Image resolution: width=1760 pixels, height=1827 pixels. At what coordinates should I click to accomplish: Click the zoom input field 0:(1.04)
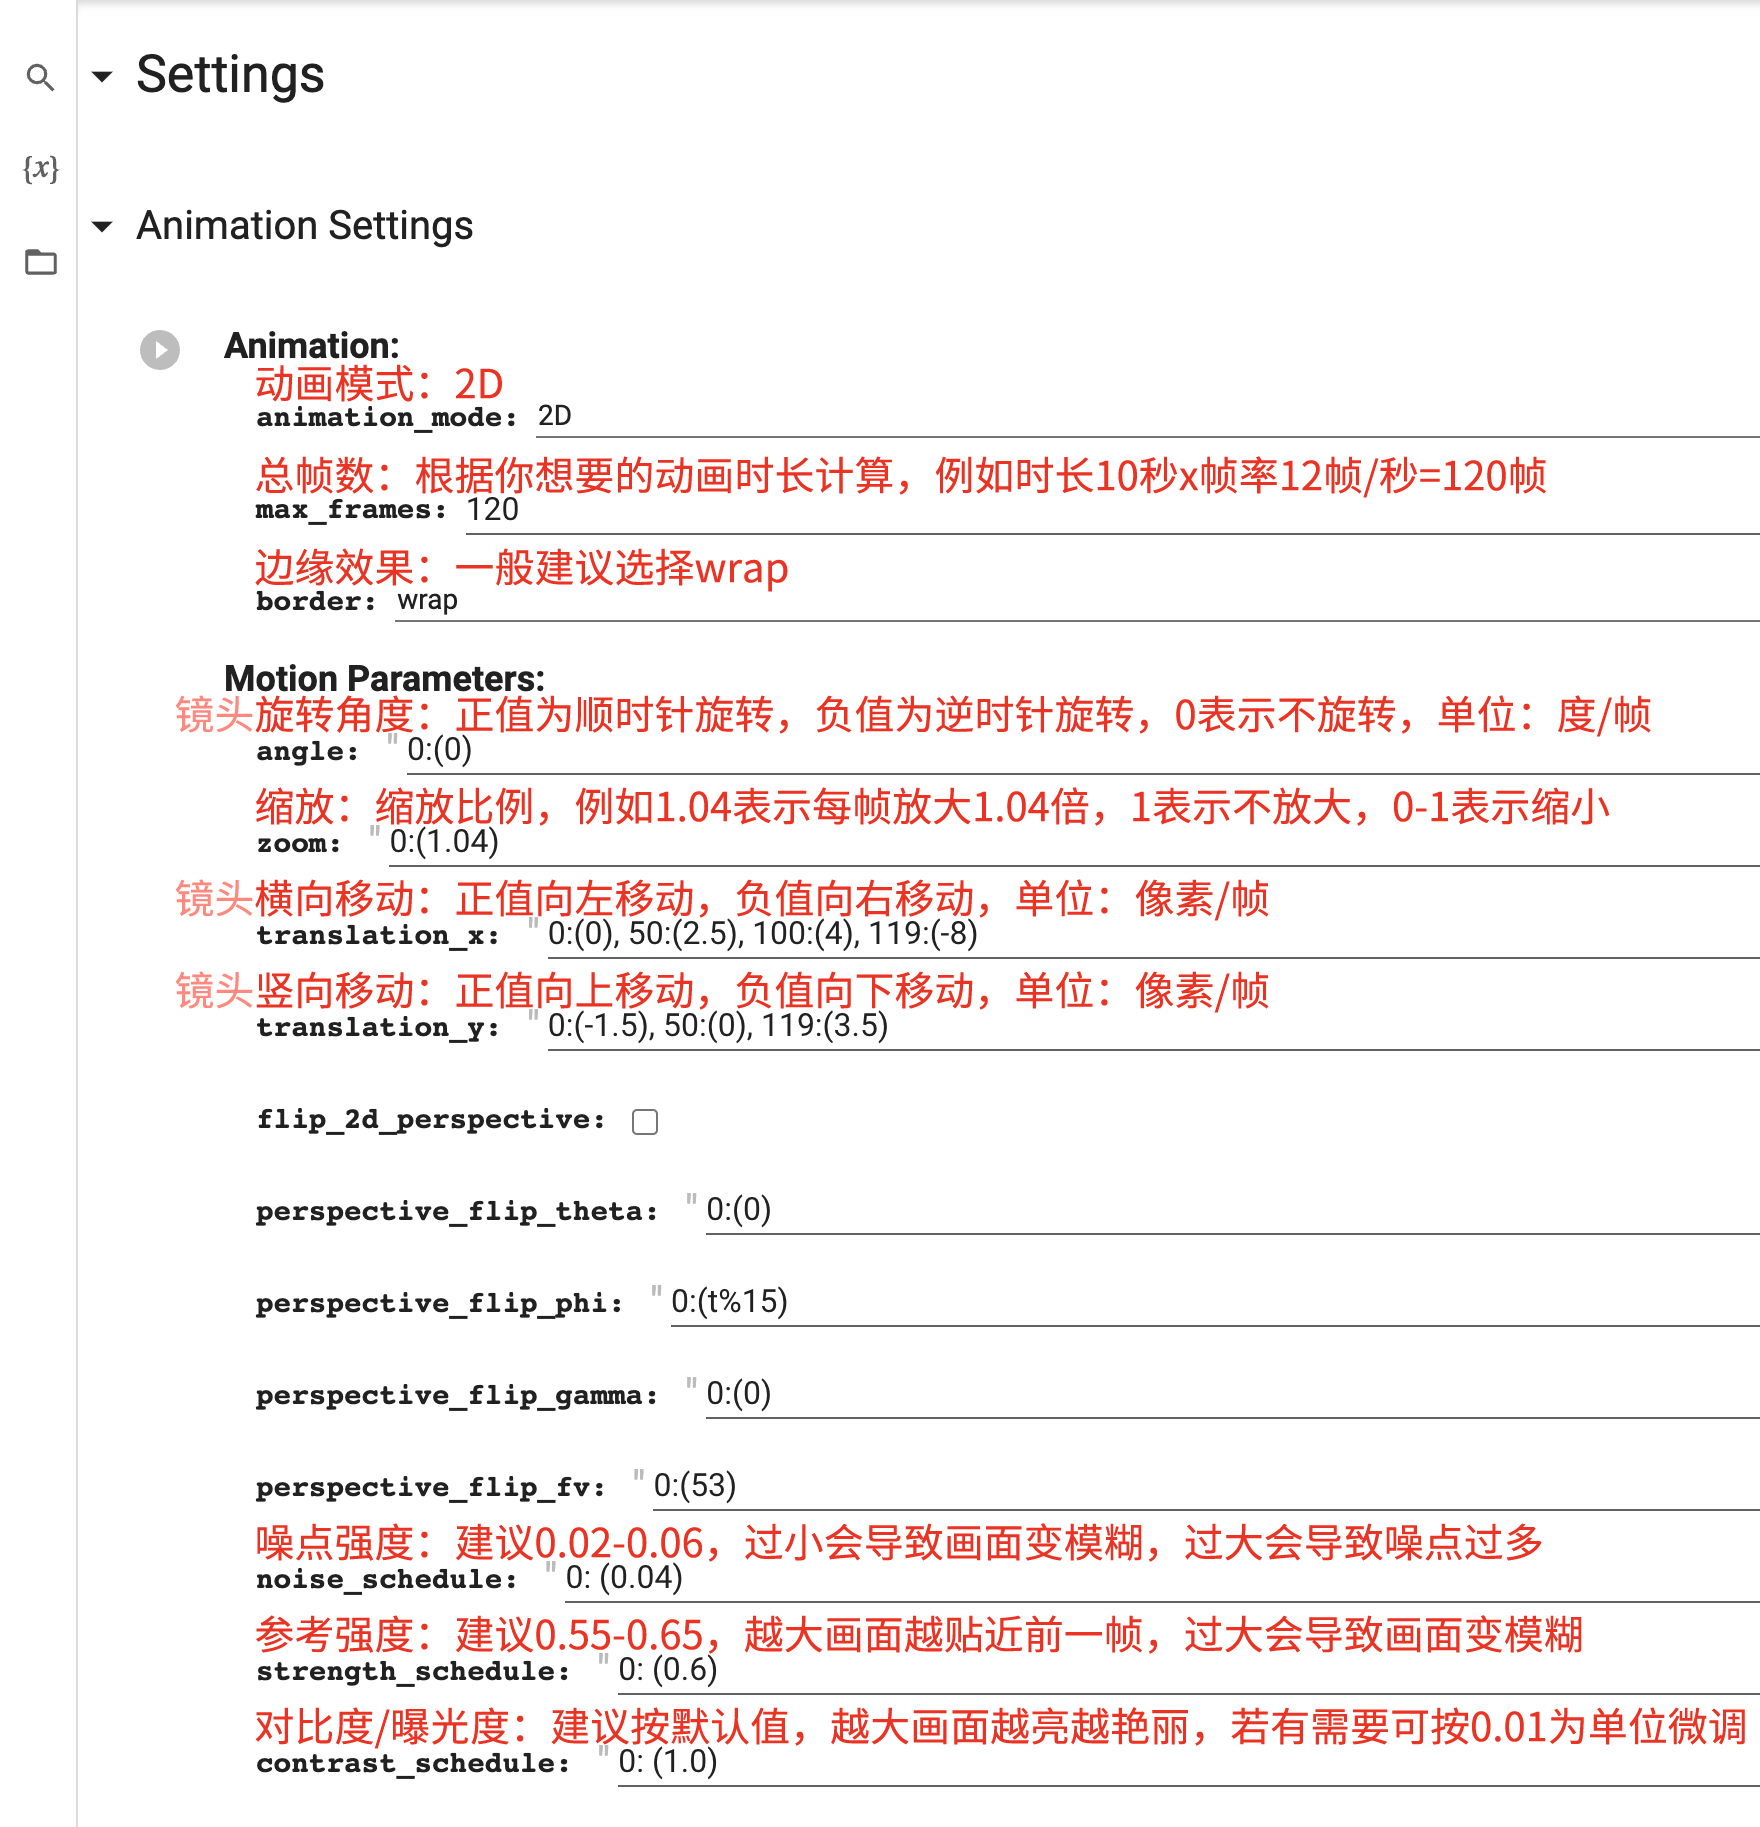pyautogui.click(x=1074, y=843)
